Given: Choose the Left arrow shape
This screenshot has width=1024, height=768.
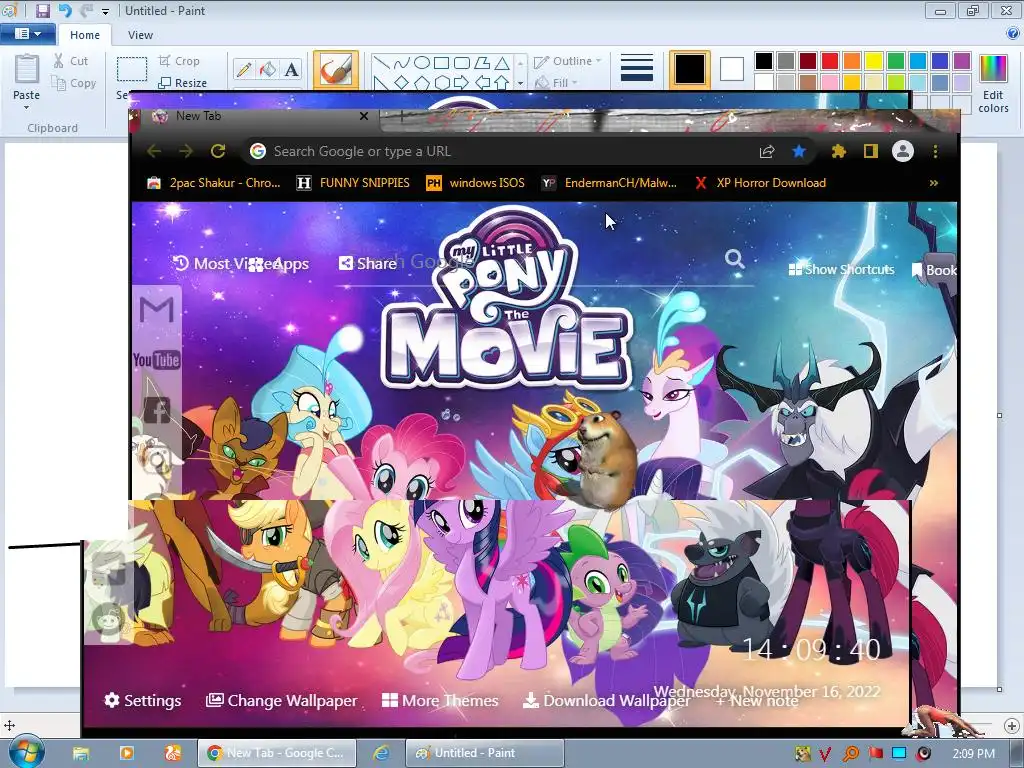Looking at the screenshot, I should click(482, 82).
